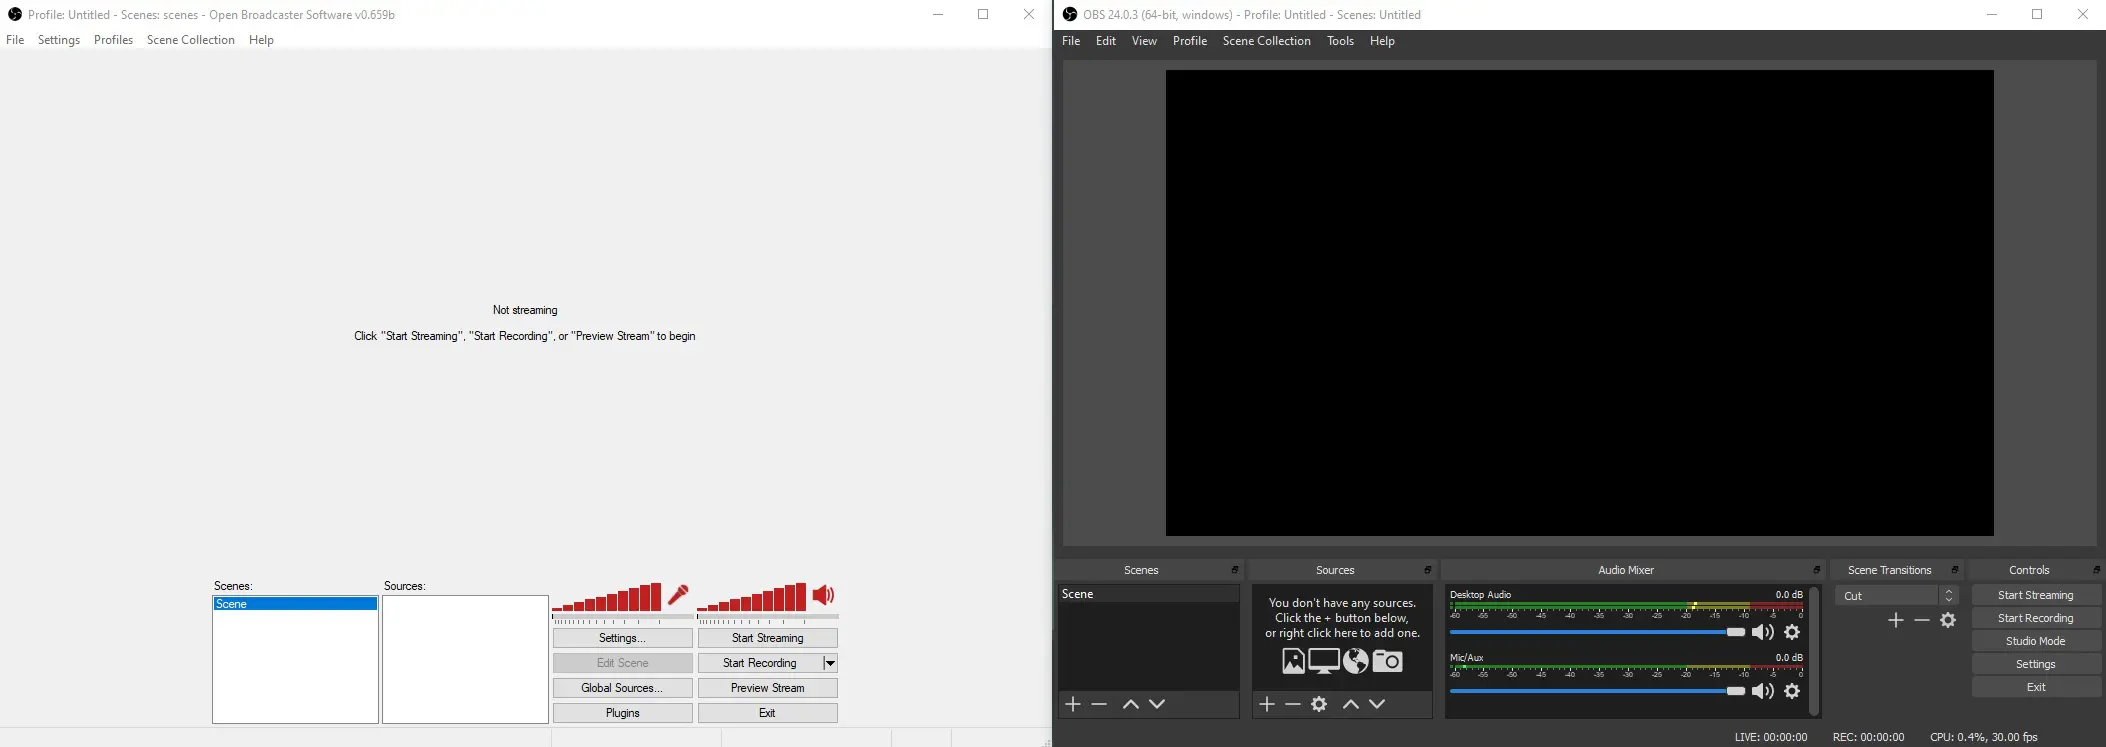The width and height of the screenshot is (2106, 747).
Task: Pop out the Controls dock
Action: [2096, 570]
